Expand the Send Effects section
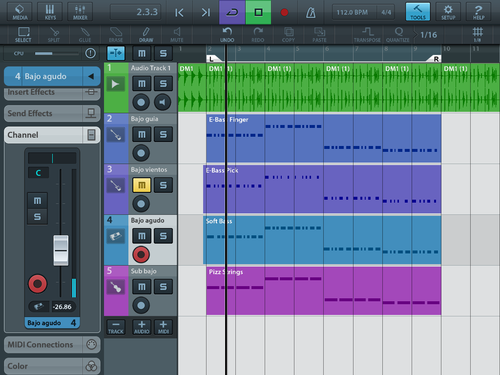 pyautogui.click(x=52, y=114)
